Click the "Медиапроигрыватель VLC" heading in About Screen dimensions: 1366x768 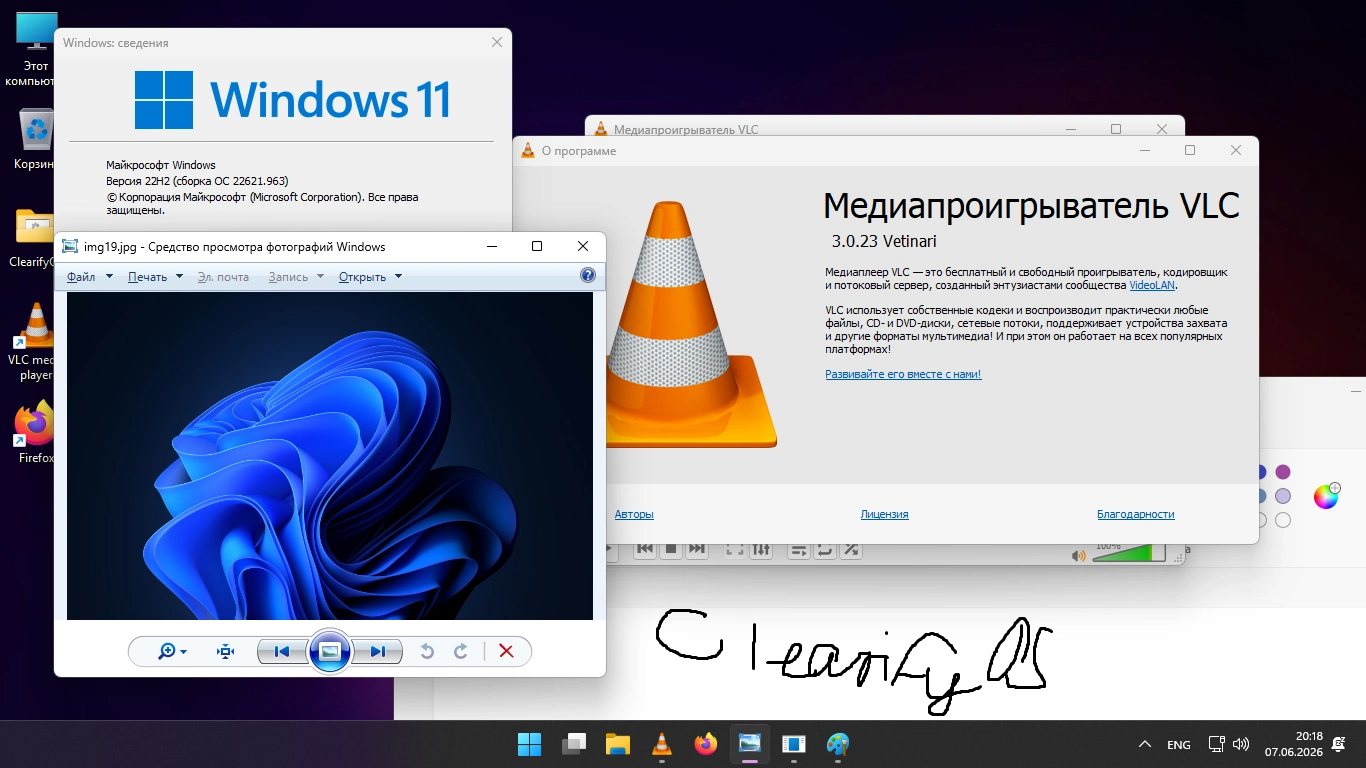pyautogui.click(x=1031, y=205)
